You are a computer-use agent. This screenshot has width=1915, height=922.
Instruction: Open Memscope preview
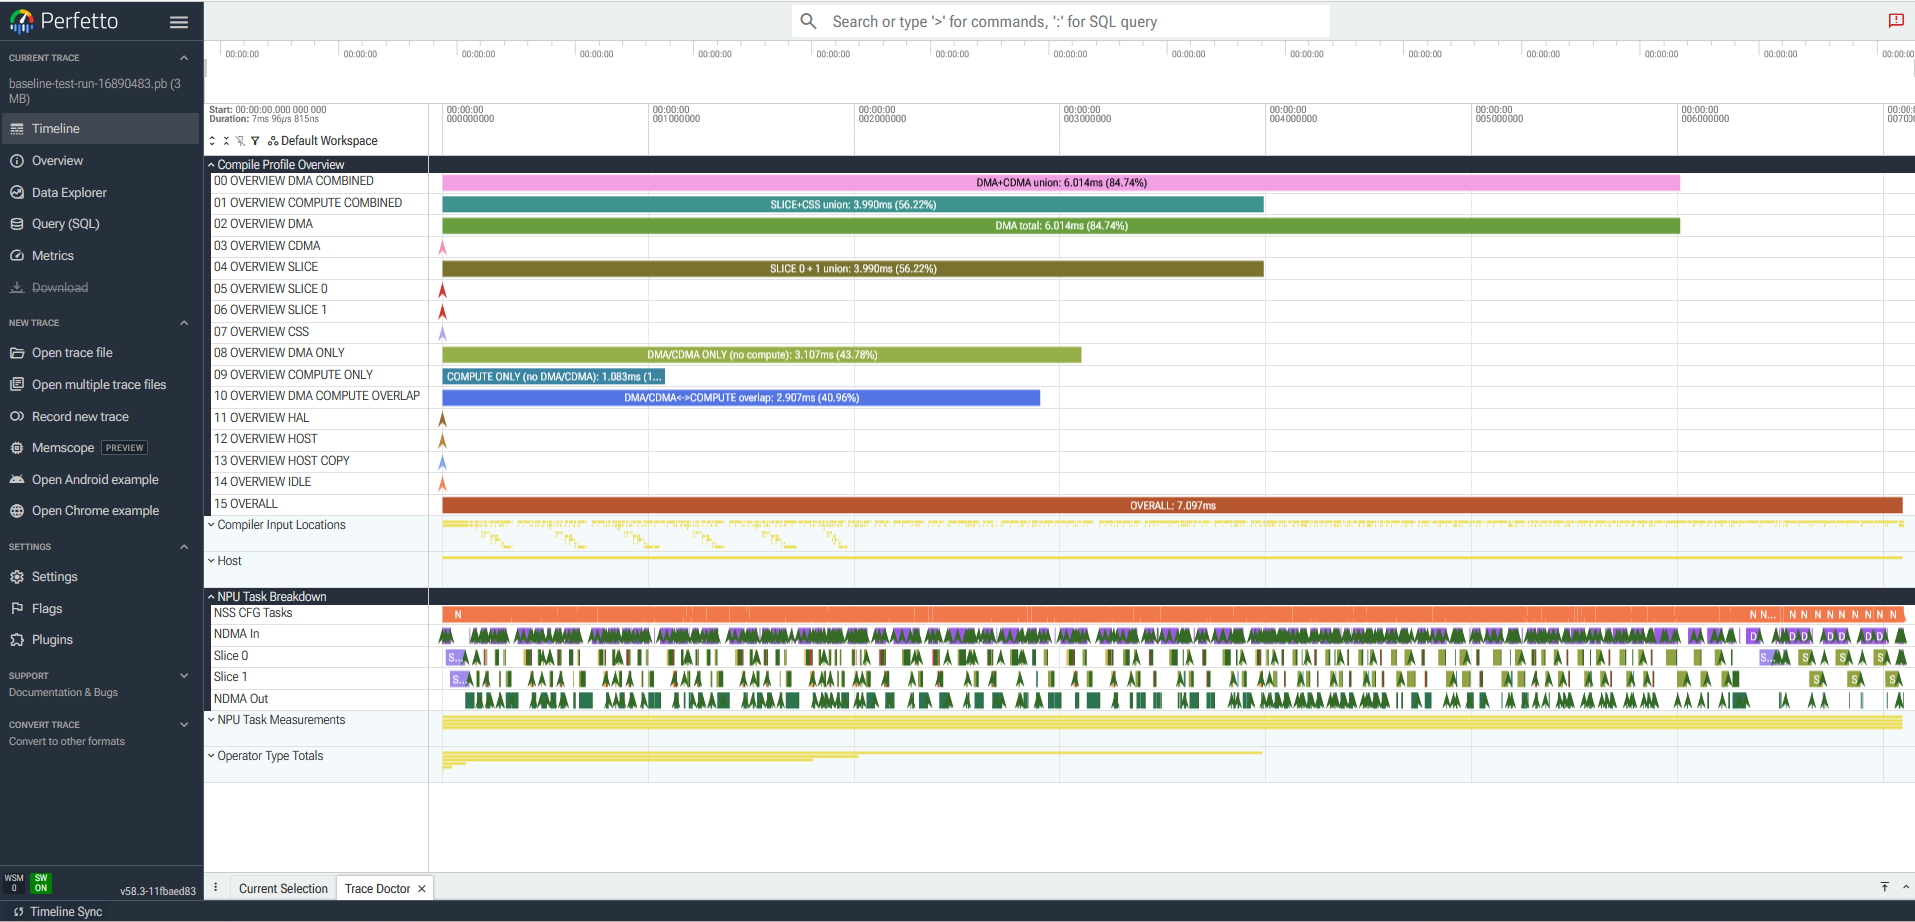click(x=100, y=448)
